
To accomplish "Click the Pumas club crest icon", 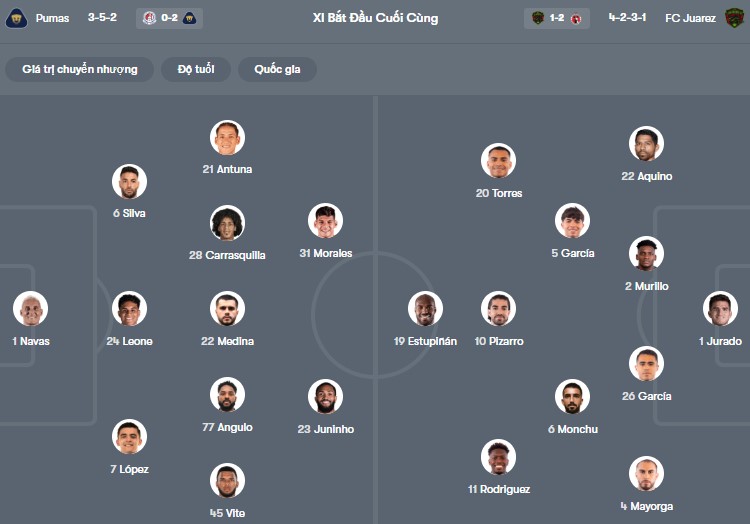I will click(16, 18).
